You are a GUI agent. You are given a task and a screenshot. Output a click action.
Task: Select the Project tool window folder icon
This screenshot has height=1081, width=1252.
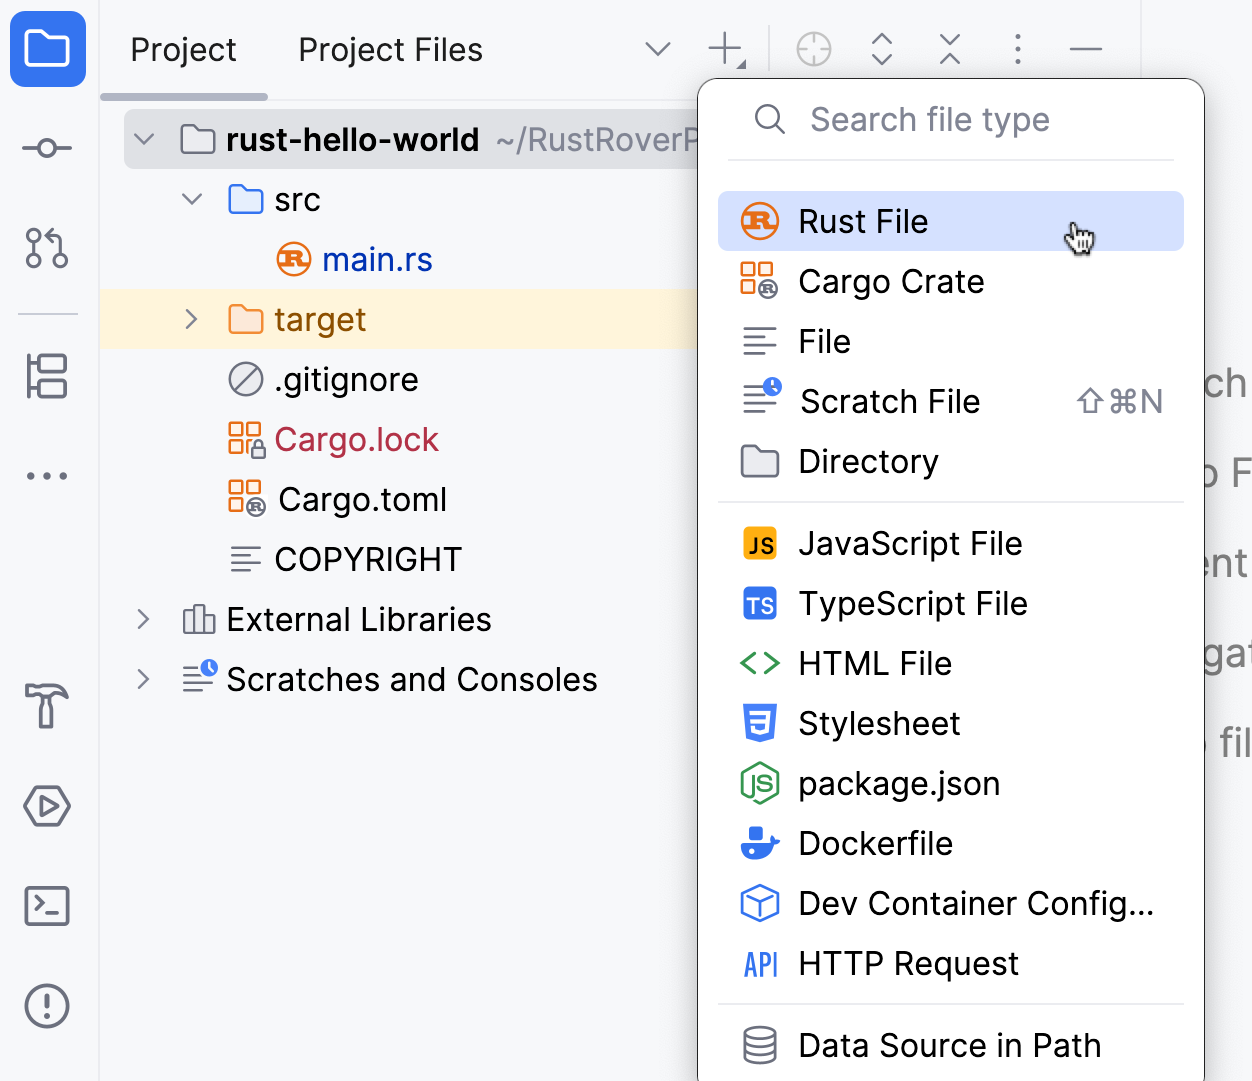47,48
